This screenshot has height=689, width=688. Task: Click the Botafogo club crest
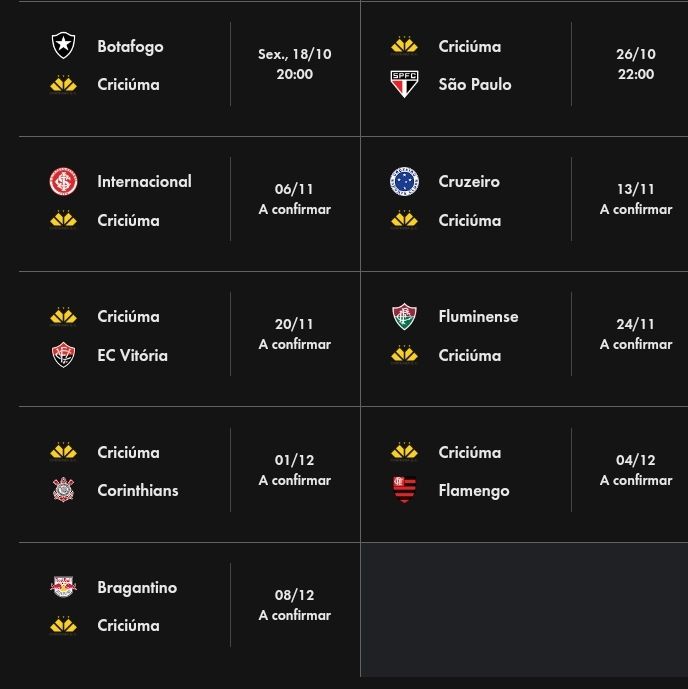pyautogui.click(x=63, y=45)
